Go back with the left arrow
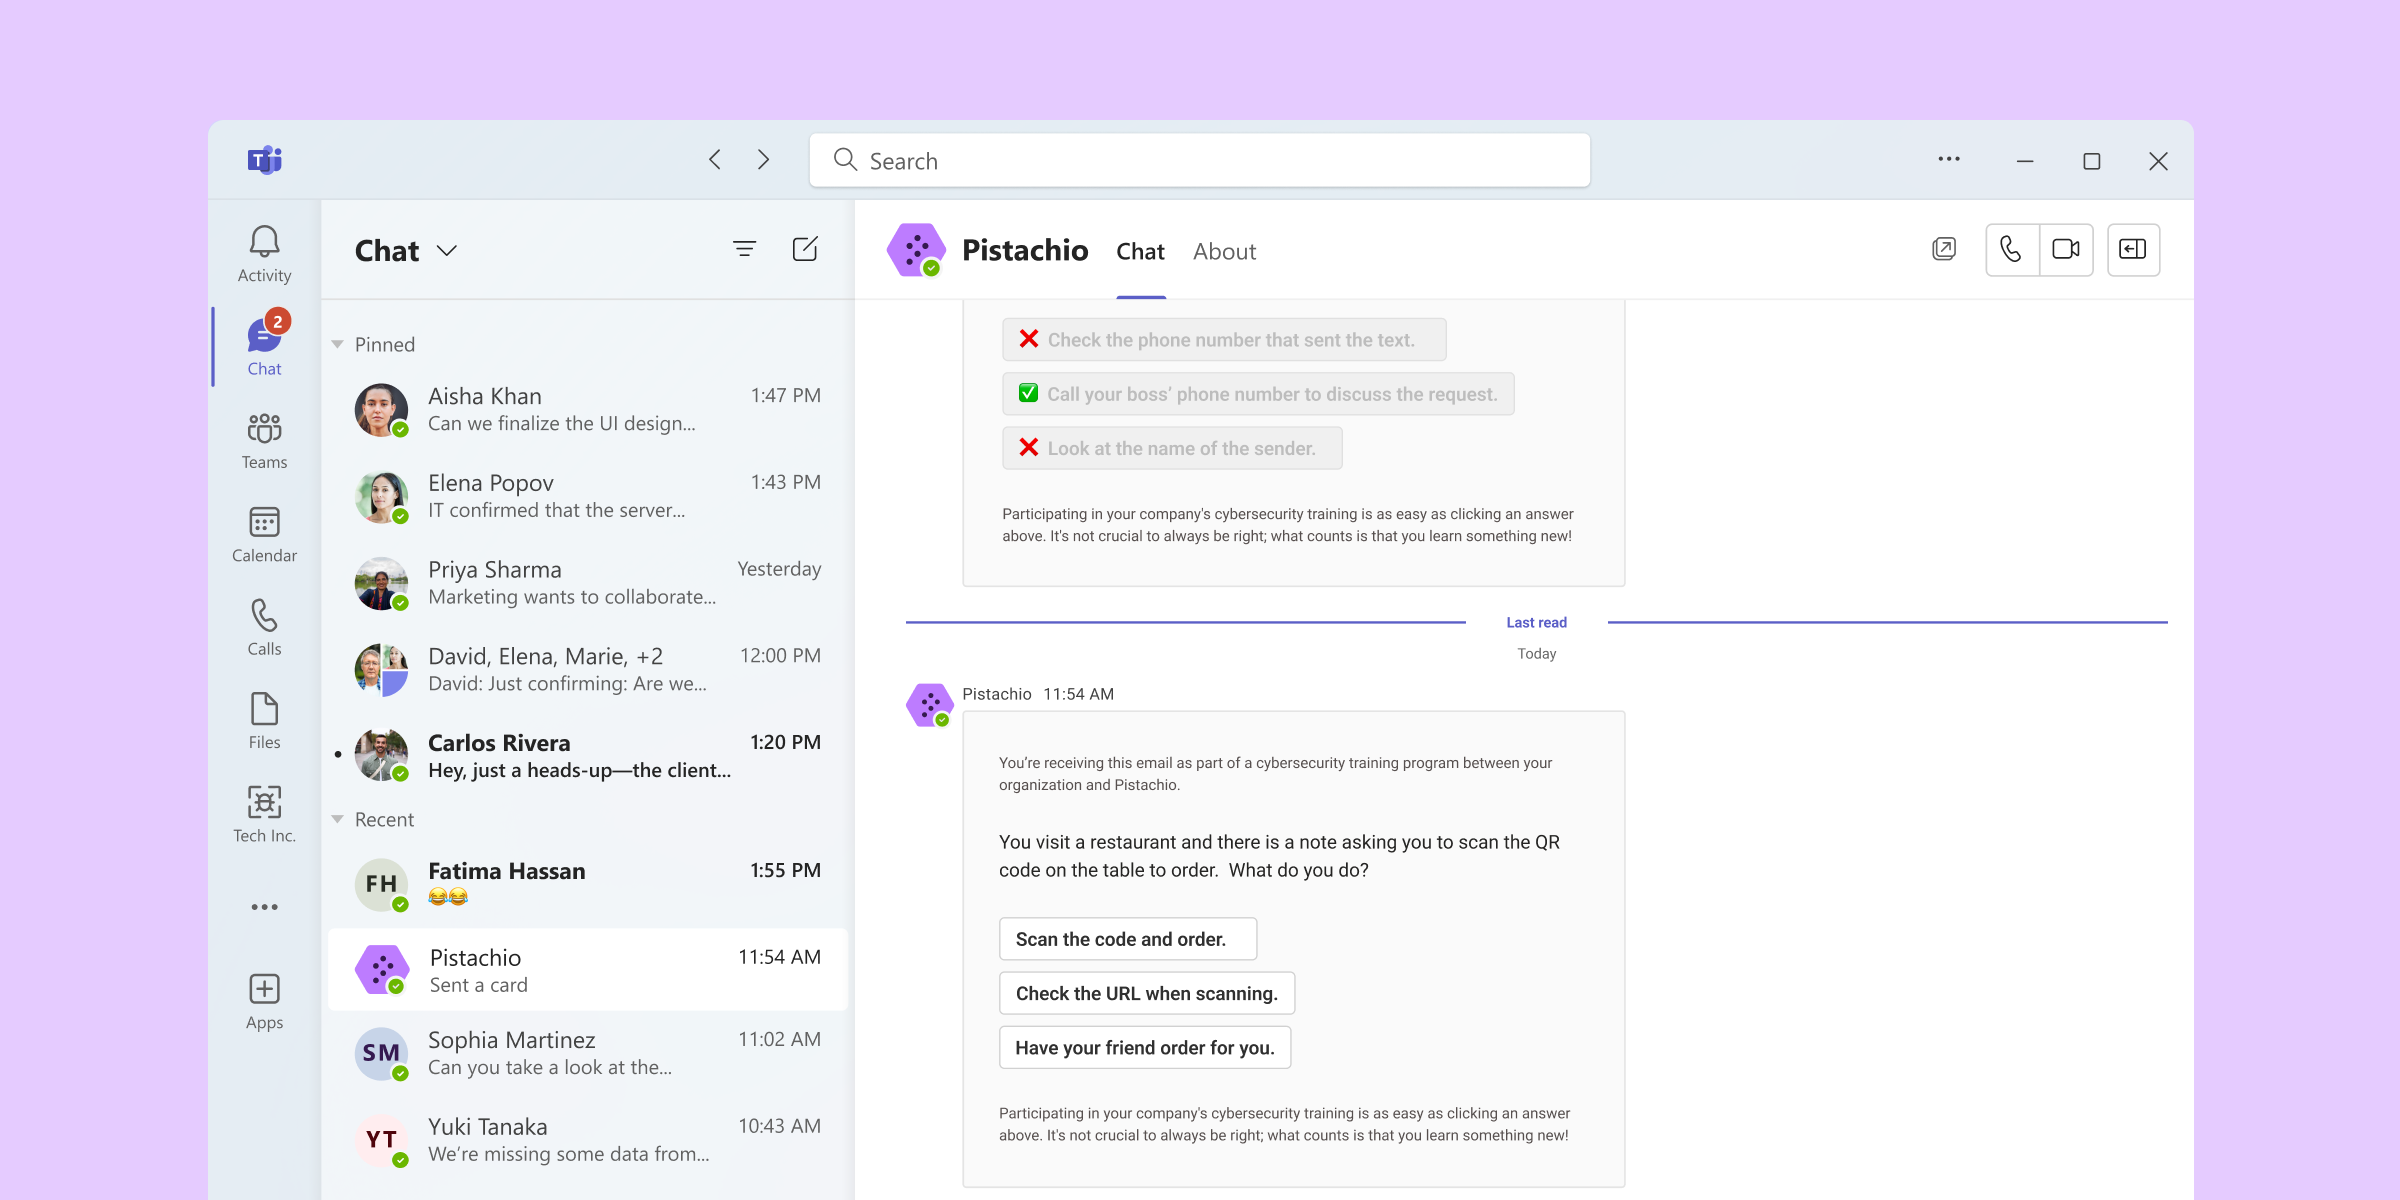The width and height of the screenshot is (2400, 1200). [715, 160]
